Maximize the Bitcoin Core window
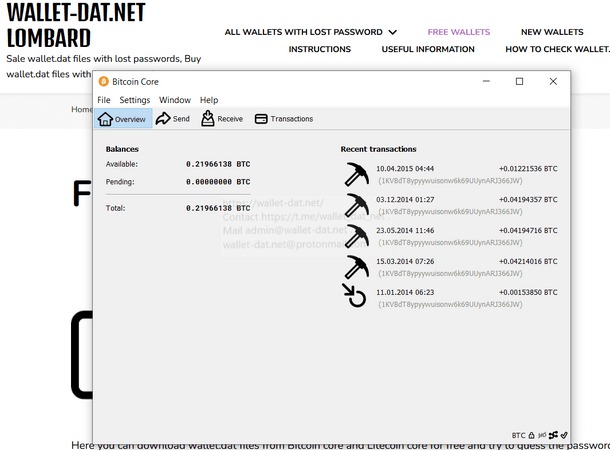Image resolution: width=610 pixels, height=450 pixels. tap(519, 81)
